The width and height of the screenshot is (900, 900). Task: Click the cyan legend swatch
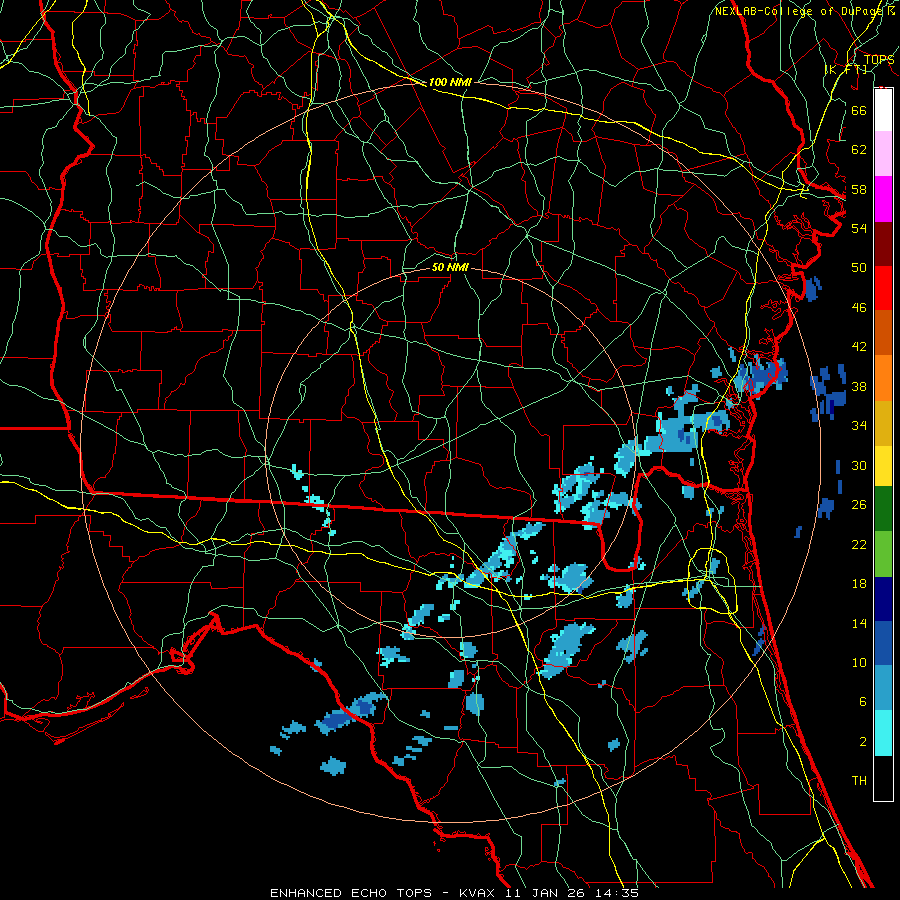pyautogui.click(x=883, y=733)
